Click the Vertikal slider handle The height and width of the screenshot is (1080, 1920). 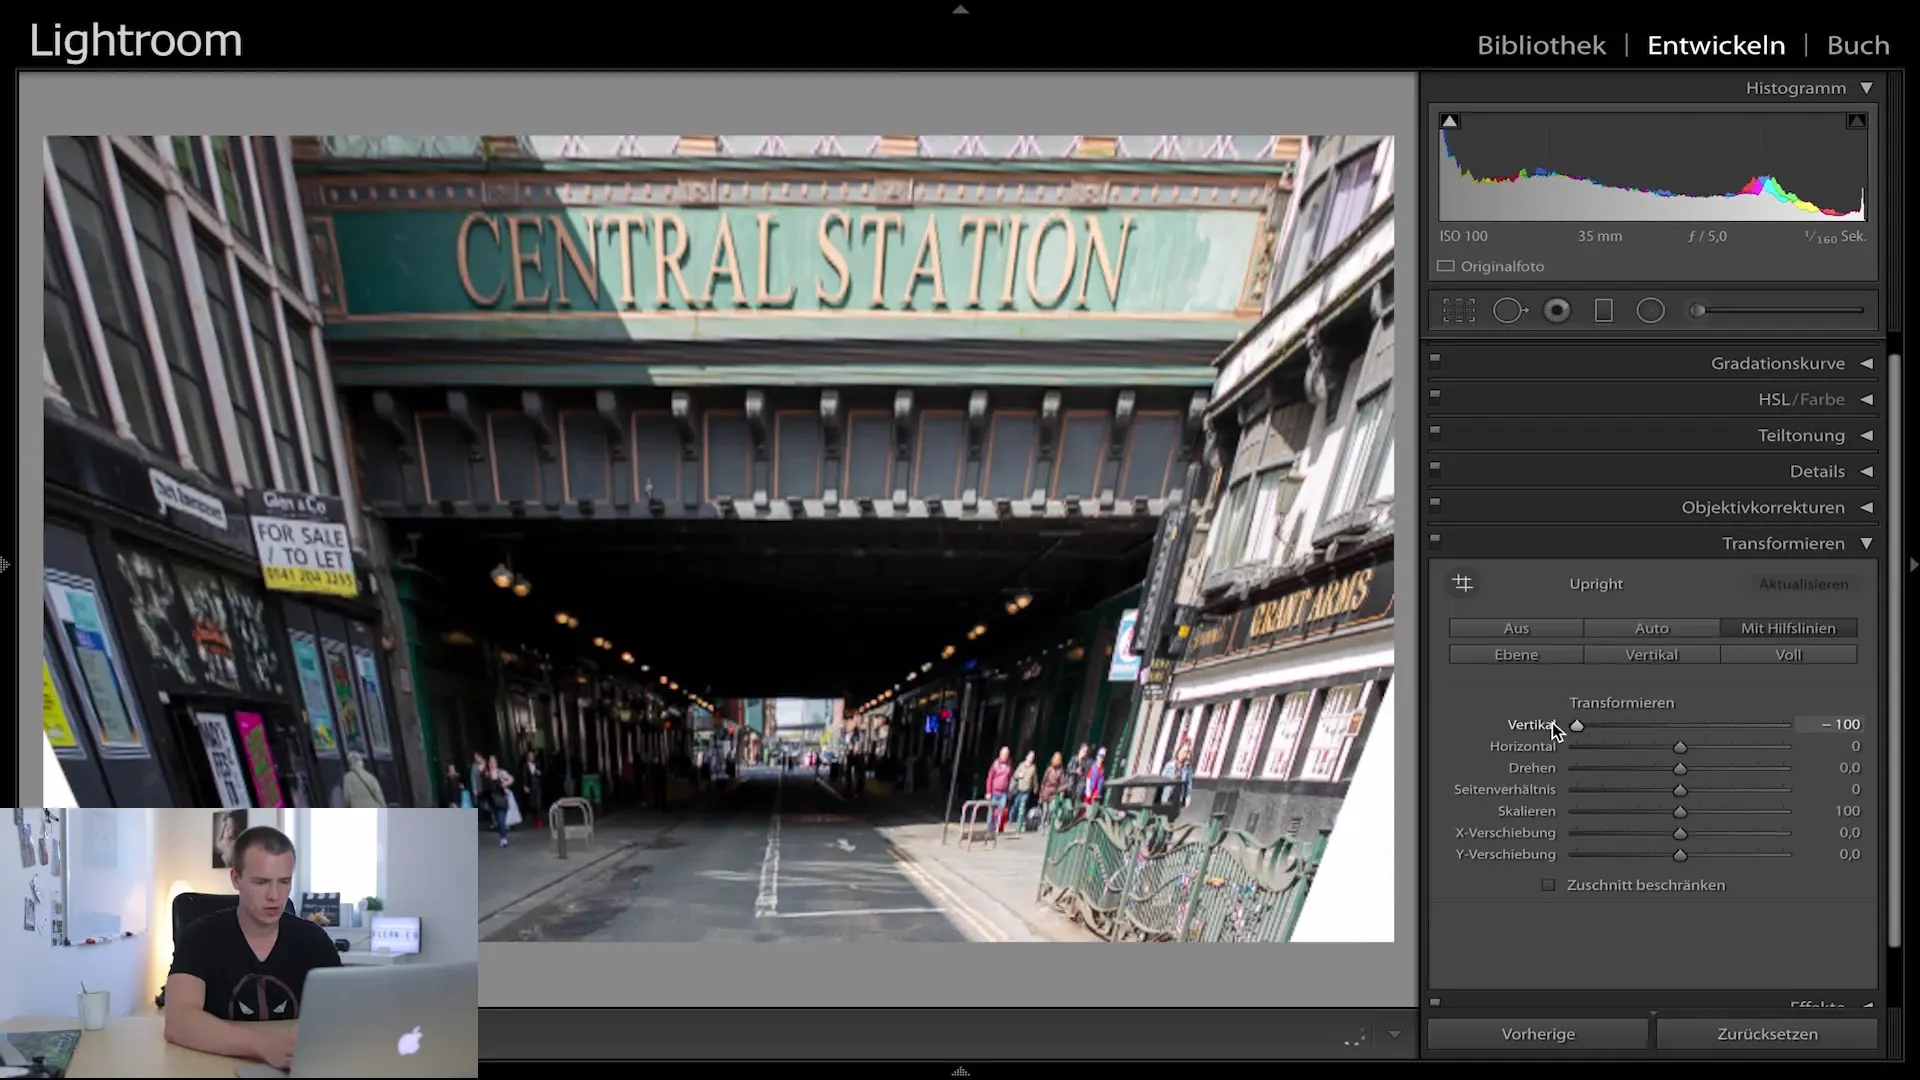point(1577,725)
